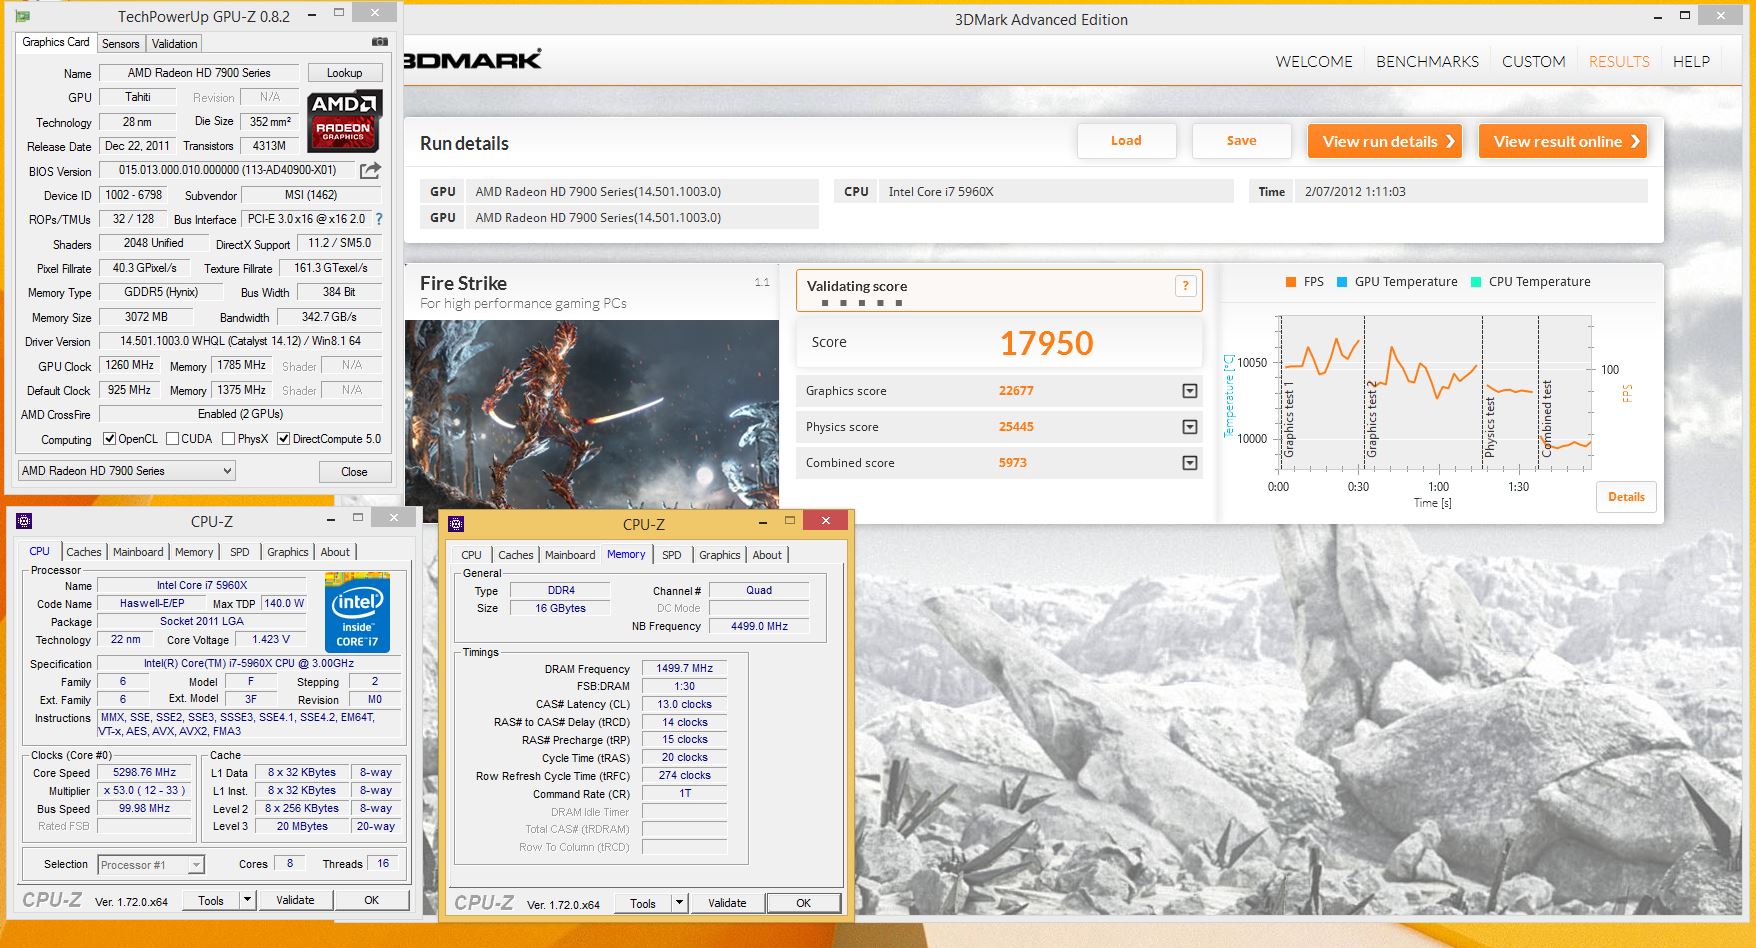Switch to Graphics tab in Memory CPU-Z window
The width and height of the screenshot is (1756, 948).
pyautogui.click(x=720, y=555)
